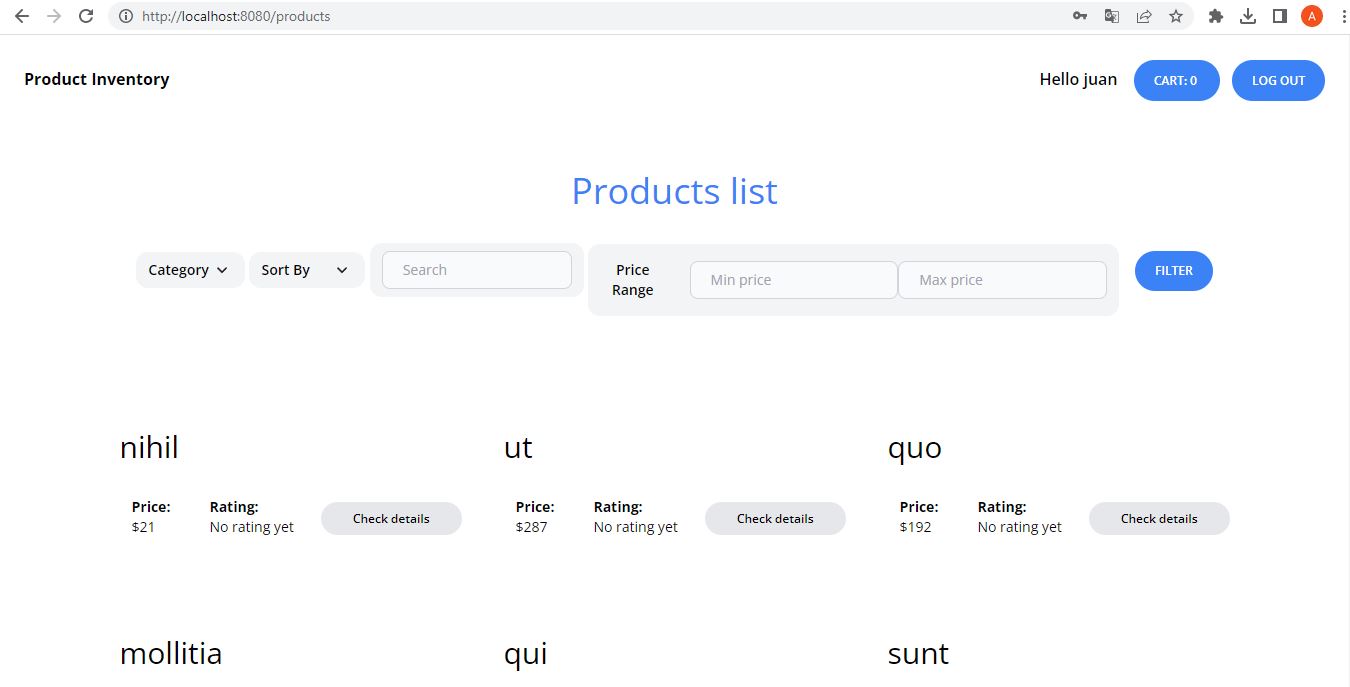Viewport: 1350px width, 687px height.
Task: Click the profile avatar icon
Action: click(x=1311, y=15)
